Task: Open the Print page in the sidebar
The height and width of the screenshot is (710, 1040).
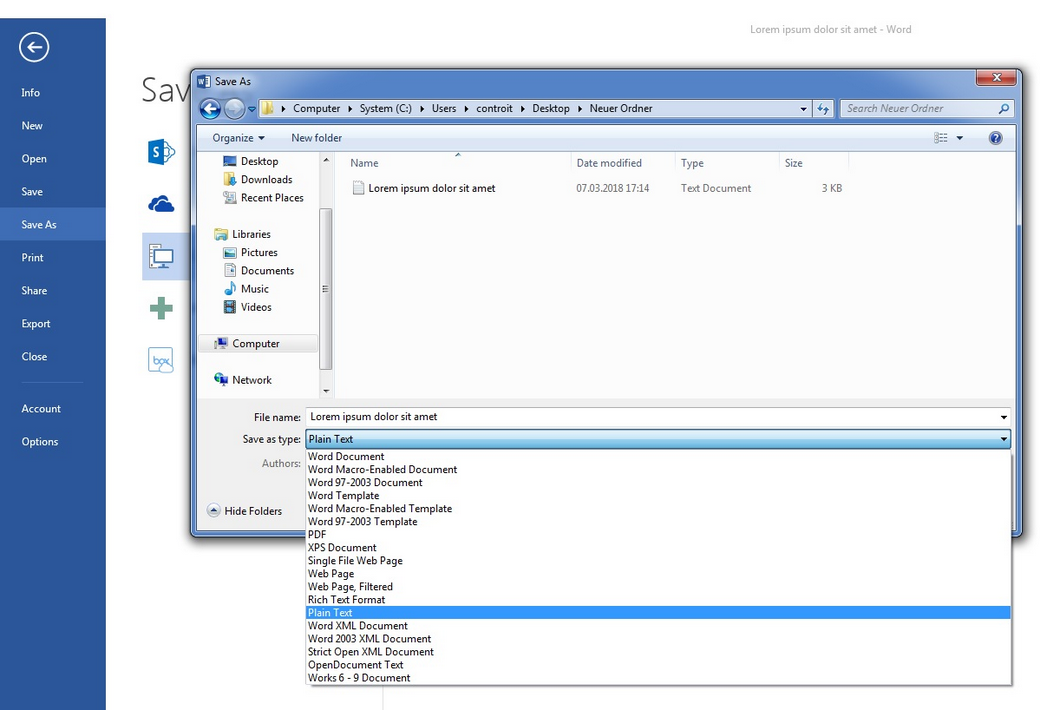Action: 33,258
